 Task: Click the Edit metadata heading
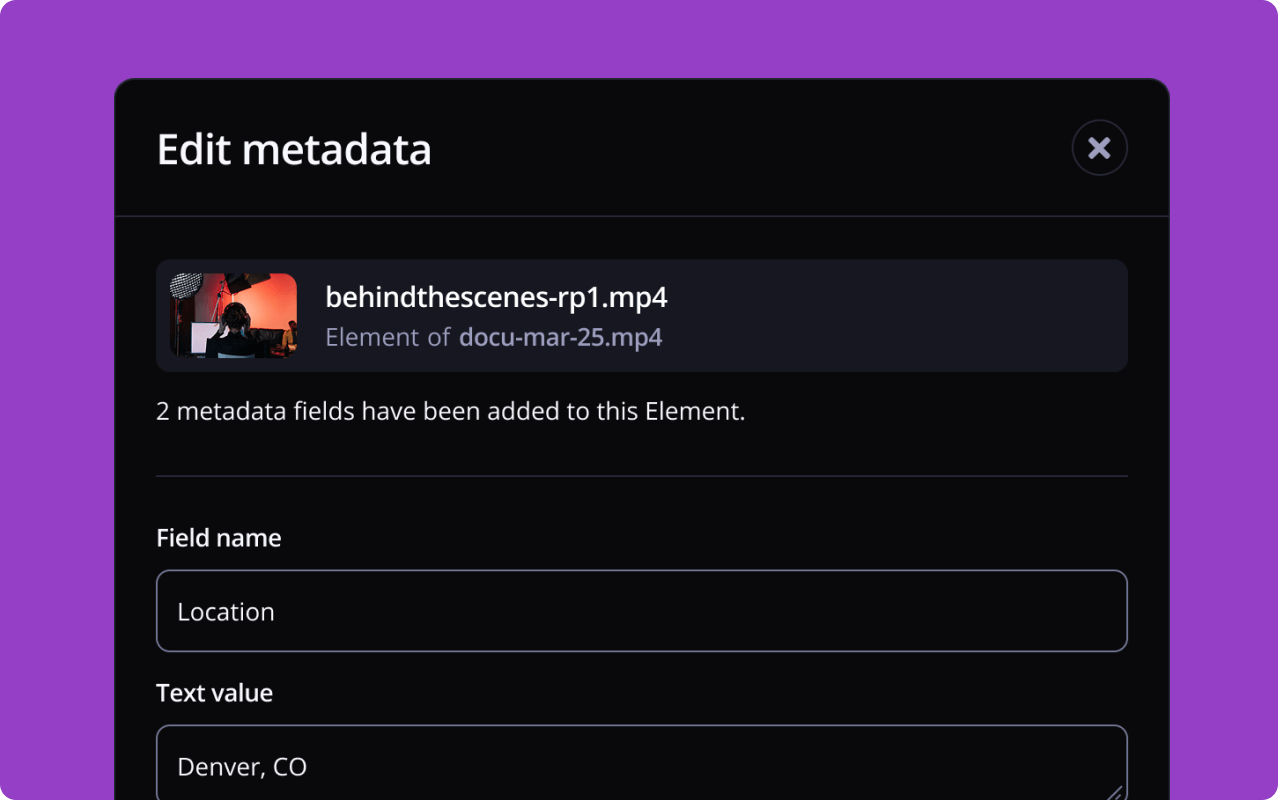pyautogui.click(x=294, y=150)
